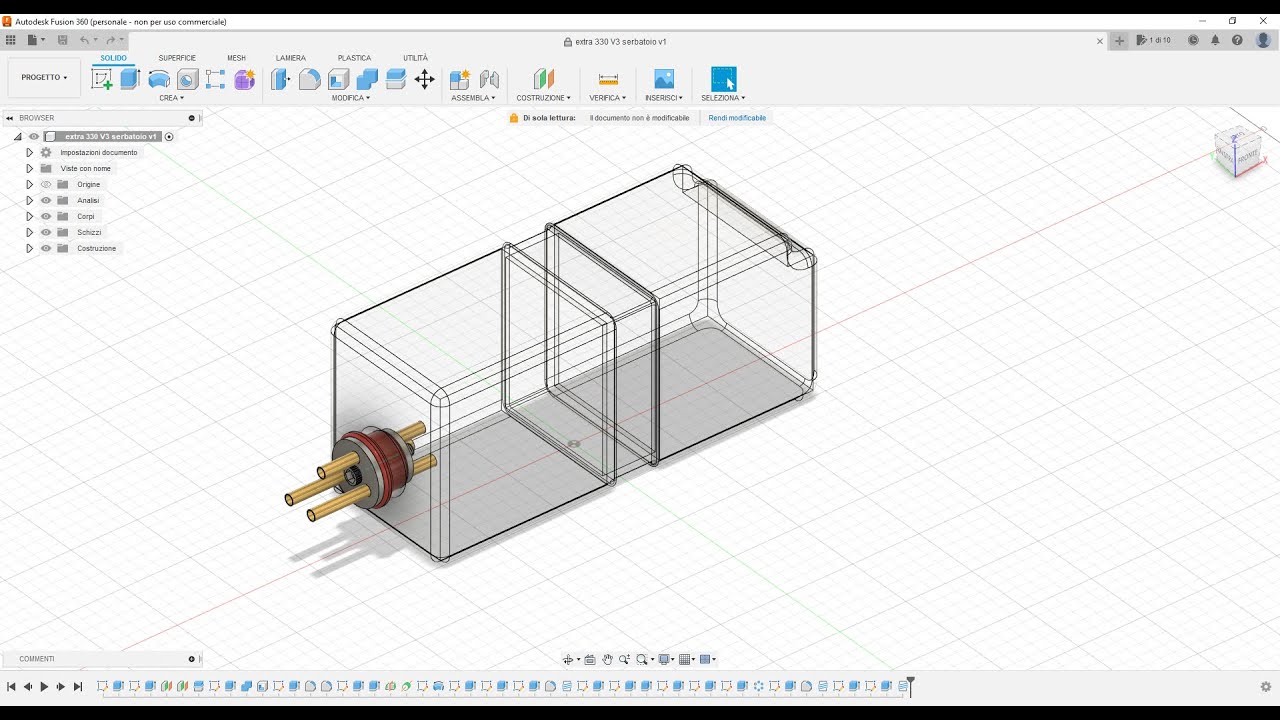Open timeline settings gear
Screen dimensions: 1280x720
[x=1266, y=687]
